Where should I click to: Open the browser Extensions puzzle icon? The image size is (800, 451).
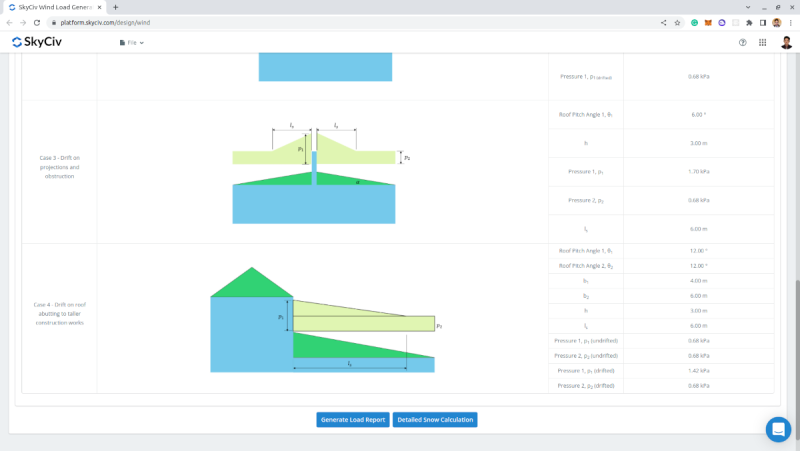tap(749, 22)
